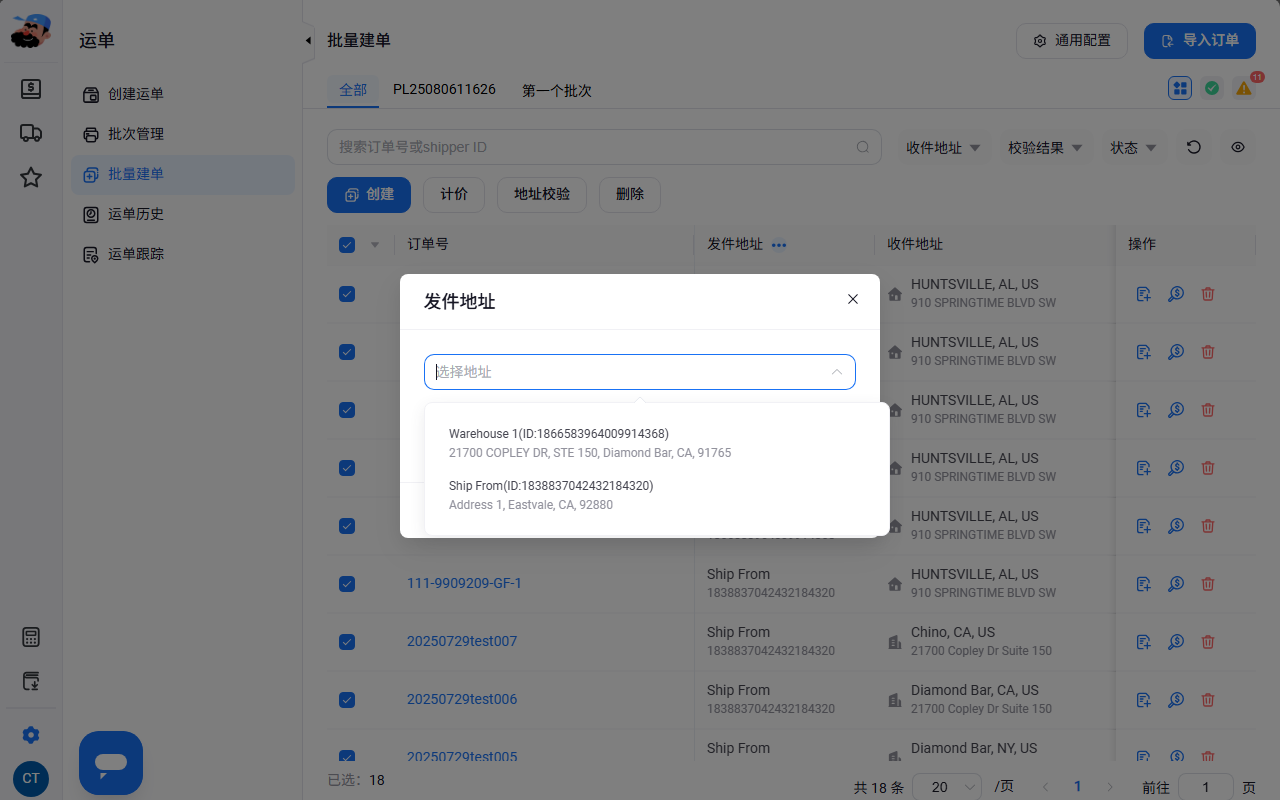Open order link 20250729test007
Image resolution: width=1280 pixels, height=800 pixels.
point(462,641)
